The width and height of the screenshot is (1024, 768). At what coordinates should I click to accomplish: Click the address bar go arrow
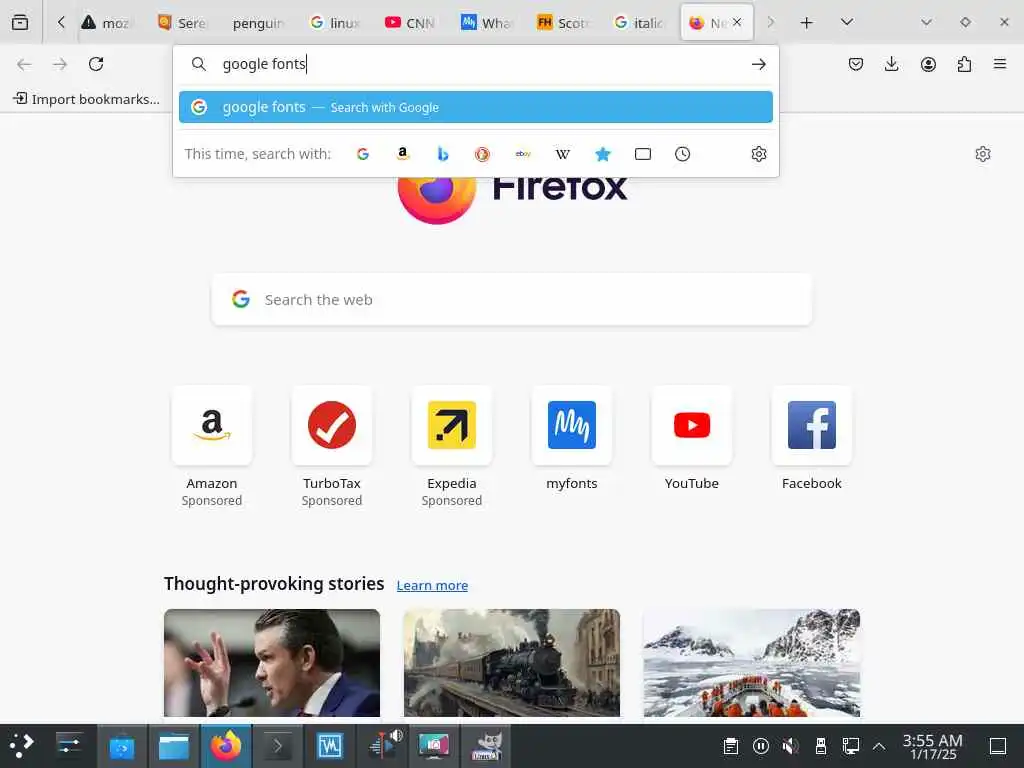(758, 64)
